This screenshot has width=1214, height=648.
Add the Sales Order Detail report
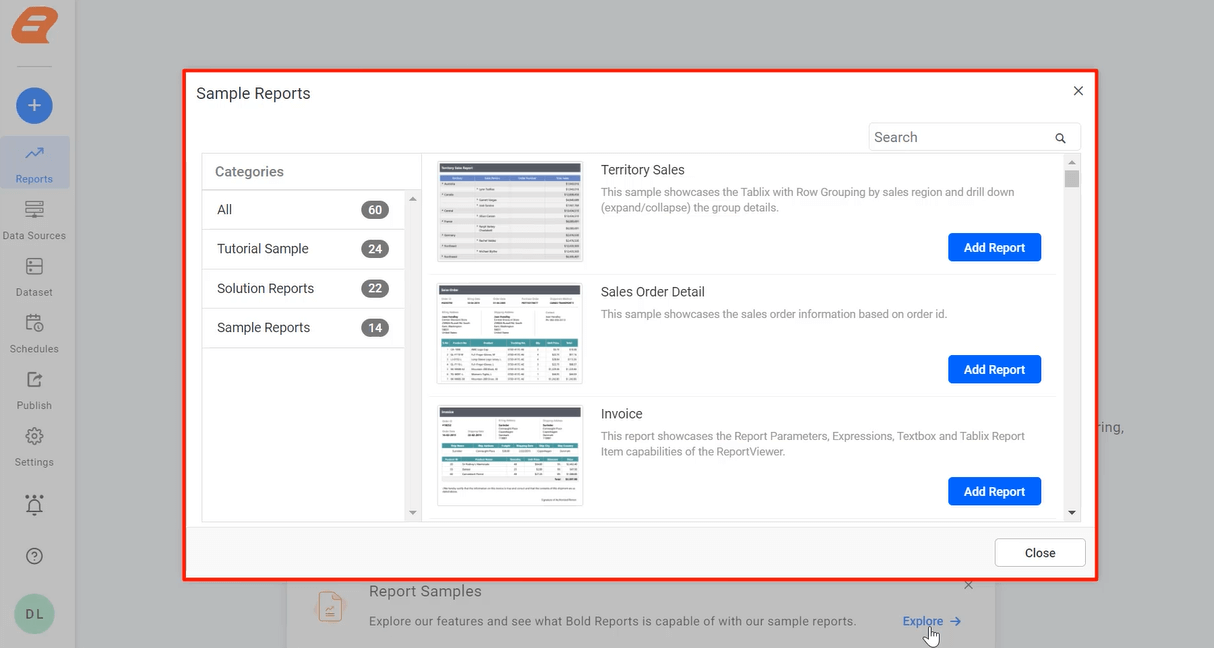pos(994,370)
